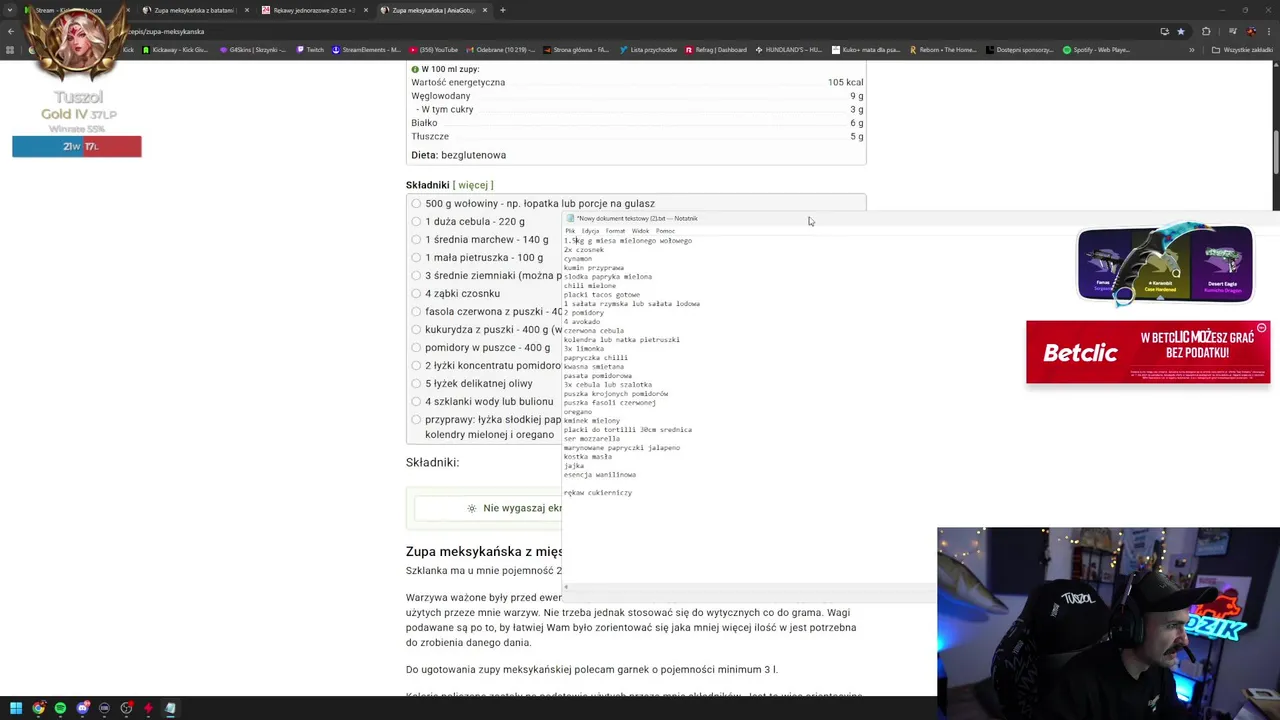Open the StreamElements bookmark
The height and width of the screenshot is (720, 1280).
(366, 49)
